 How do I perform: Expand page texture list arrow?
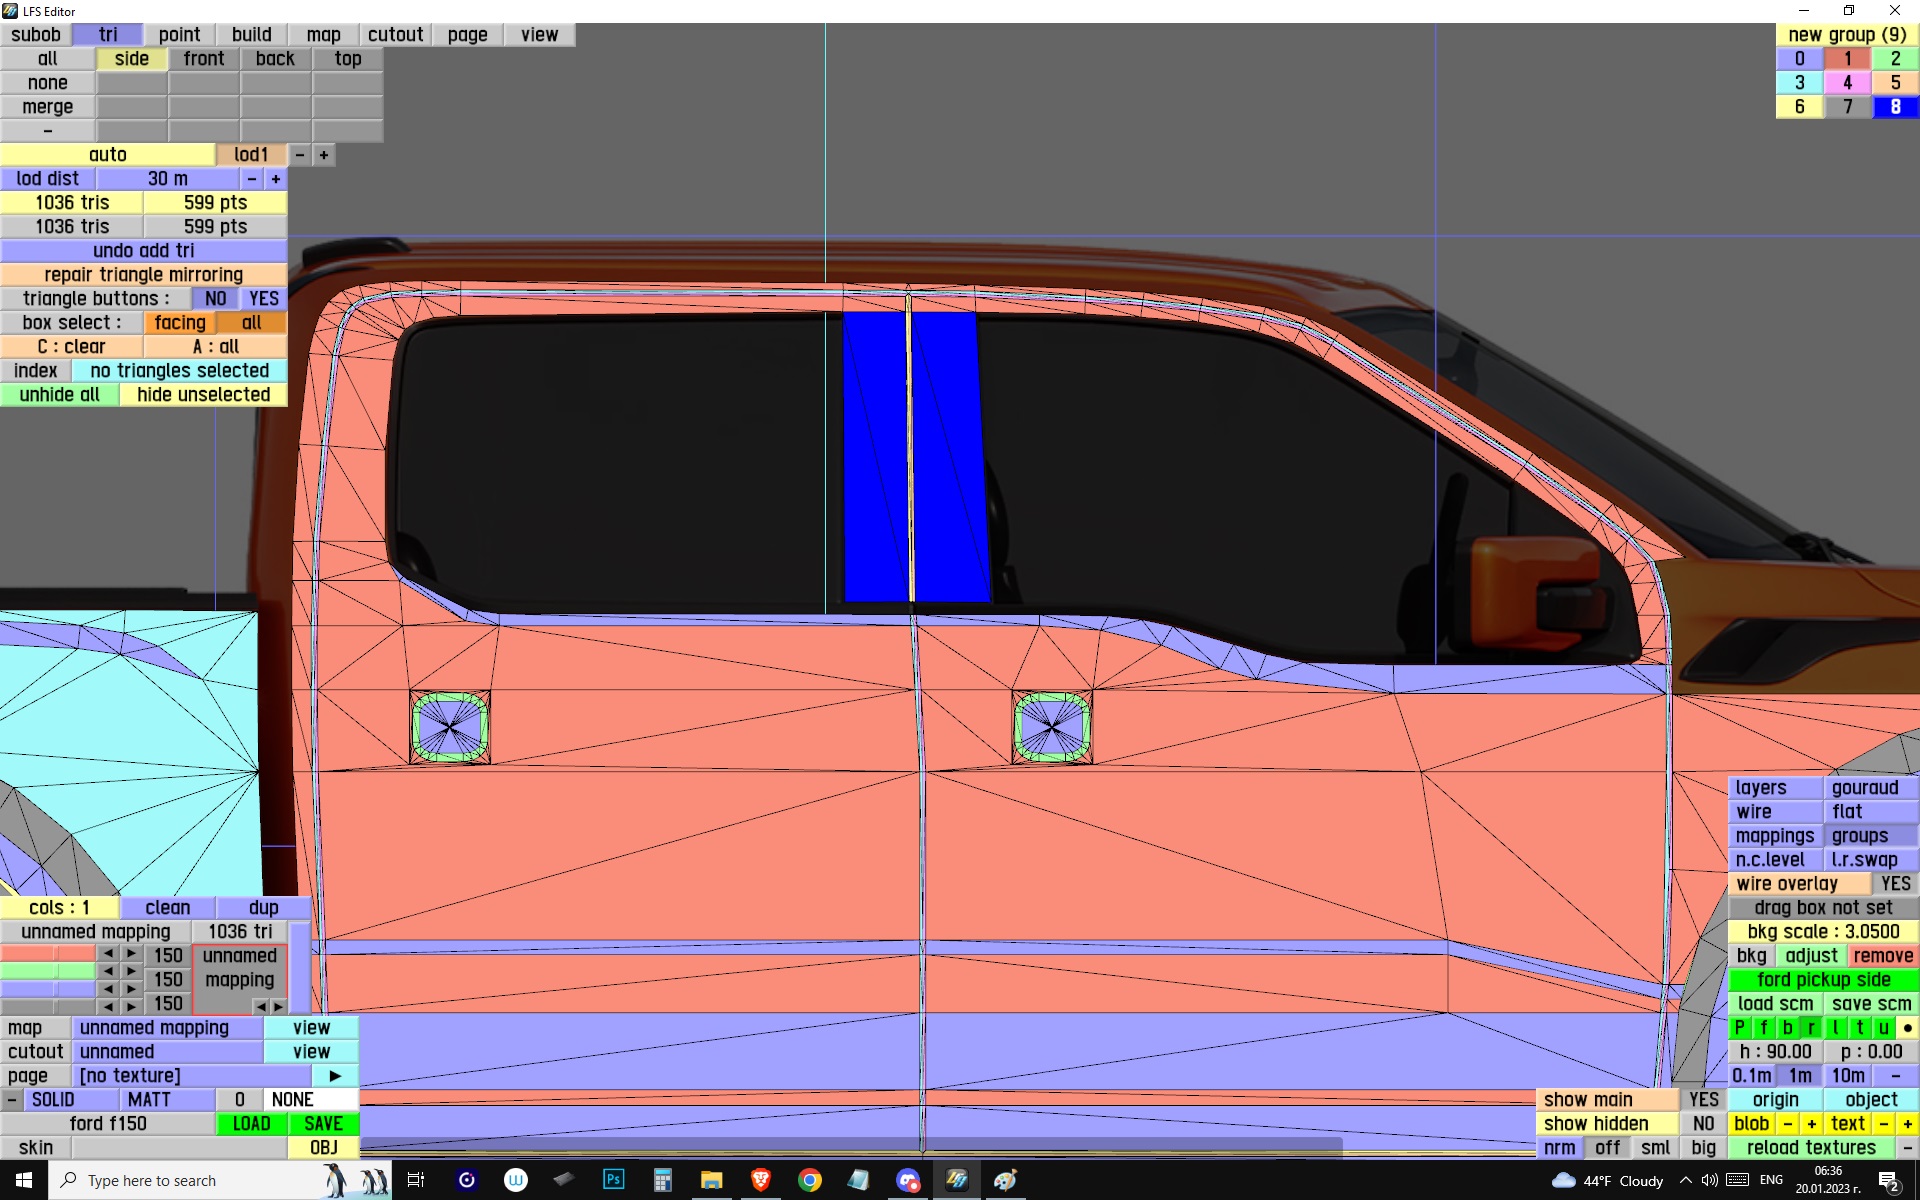click(335, 1076)
